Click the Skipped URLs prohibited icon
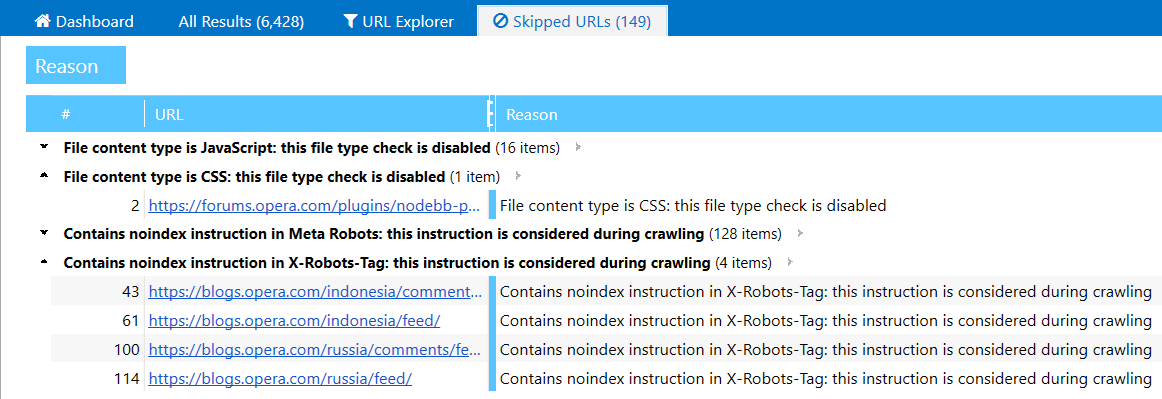 500,22
